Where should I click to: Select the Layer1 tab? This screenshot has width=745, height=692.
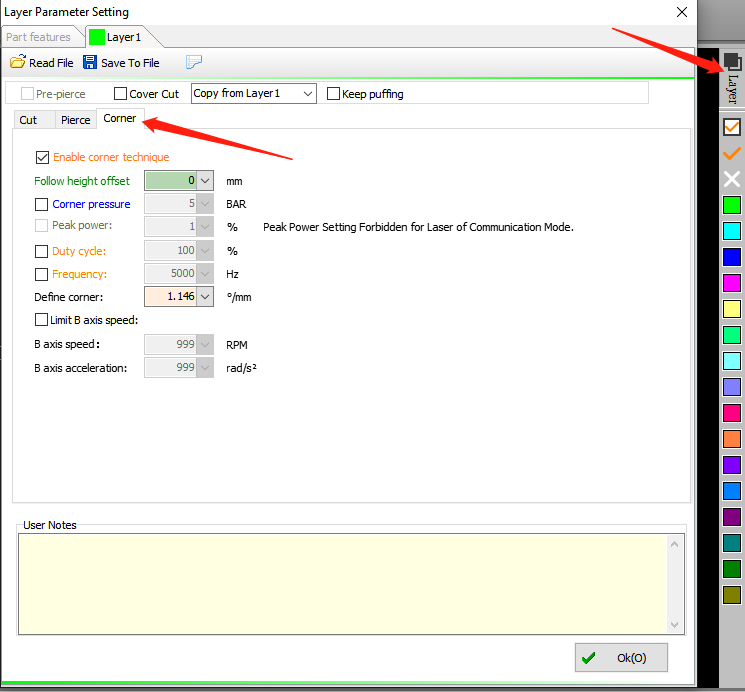pyautogui.click(x=123, y=37)
